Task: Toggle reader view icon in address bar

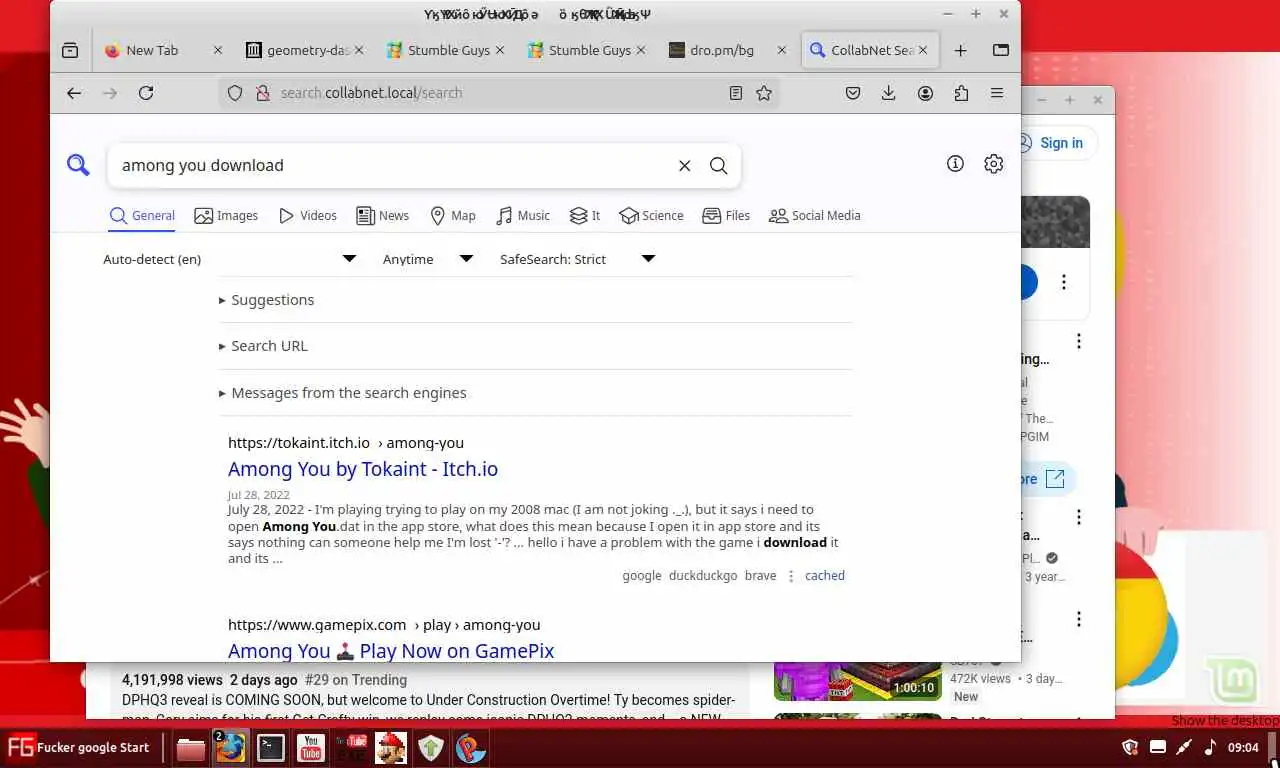Action: (x=736, y=93)
